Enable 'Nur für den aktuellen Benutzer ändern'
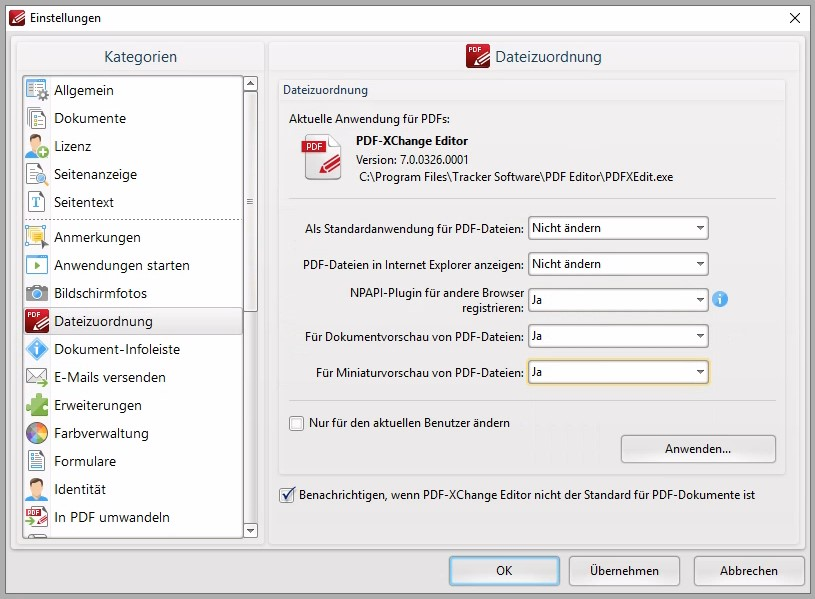The width and height of the screenshot is (815, 599). pos(297,423)
